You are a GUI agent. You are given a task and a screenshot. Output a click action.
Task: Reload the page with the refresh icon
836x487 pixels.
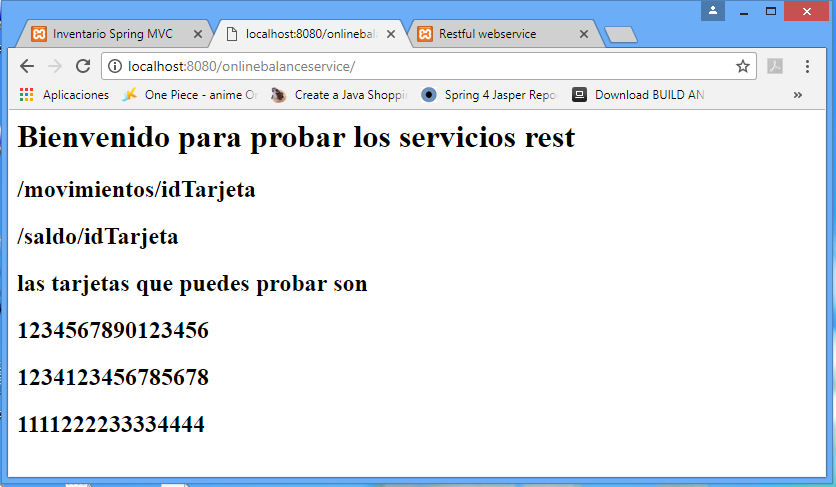click(83, 66)
